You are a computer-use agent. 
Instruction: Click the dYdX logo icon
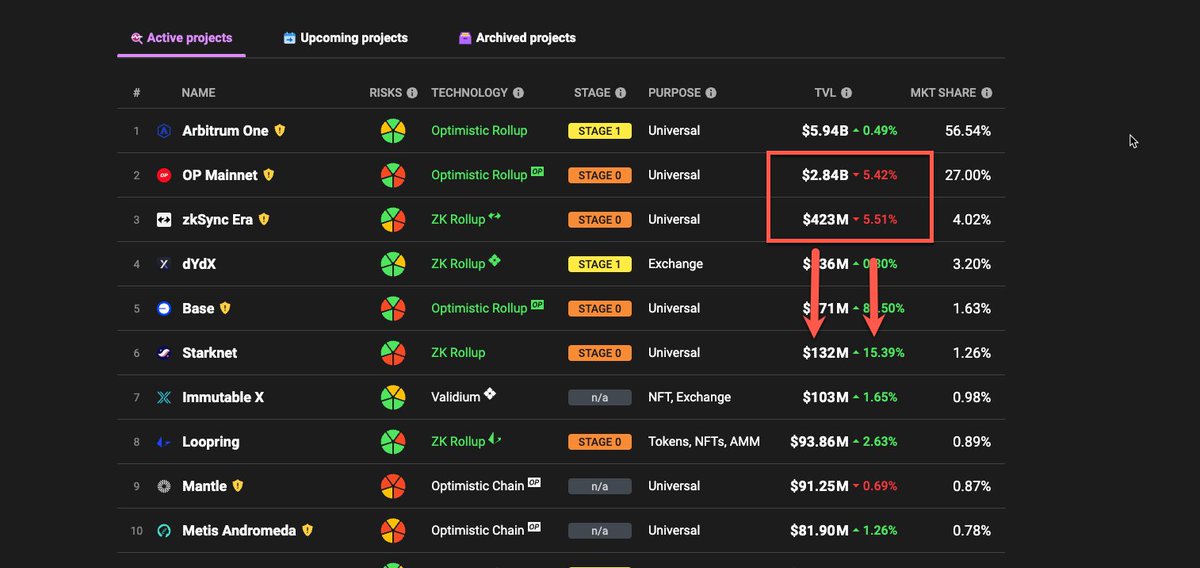[164, 264]
